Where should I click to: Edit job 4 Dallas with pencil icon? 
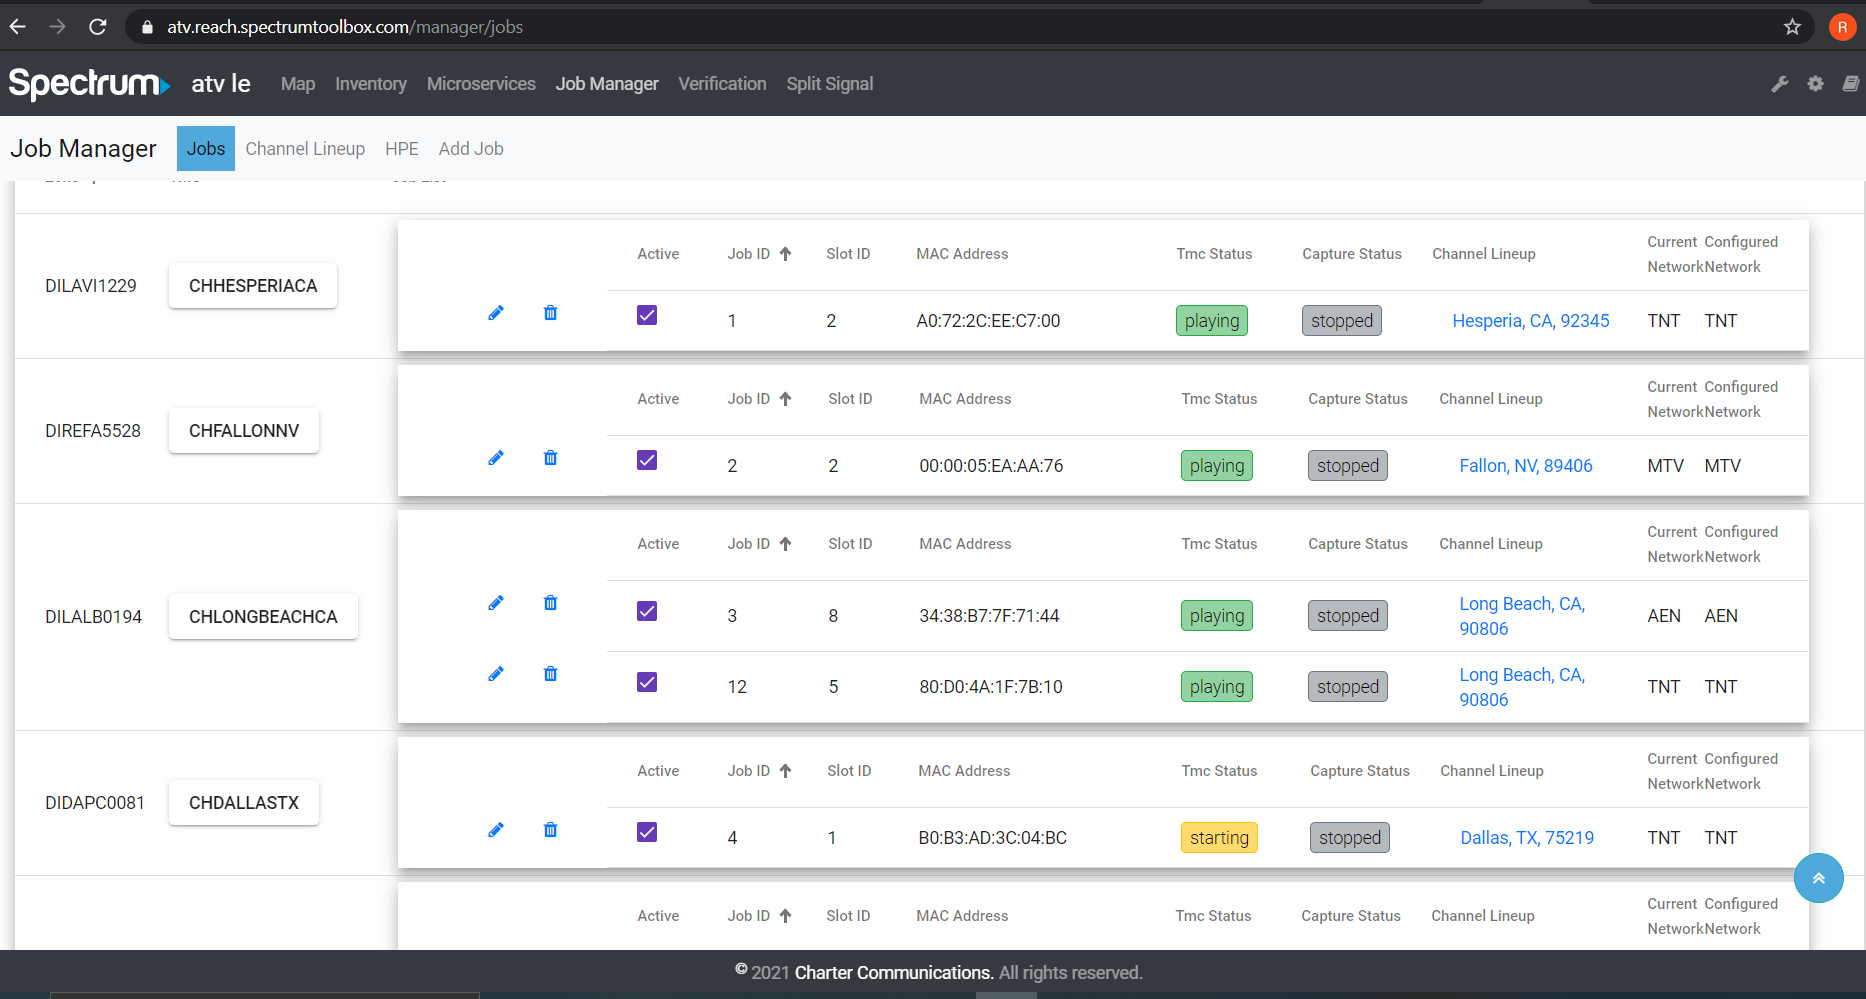(x=496, y=830)
